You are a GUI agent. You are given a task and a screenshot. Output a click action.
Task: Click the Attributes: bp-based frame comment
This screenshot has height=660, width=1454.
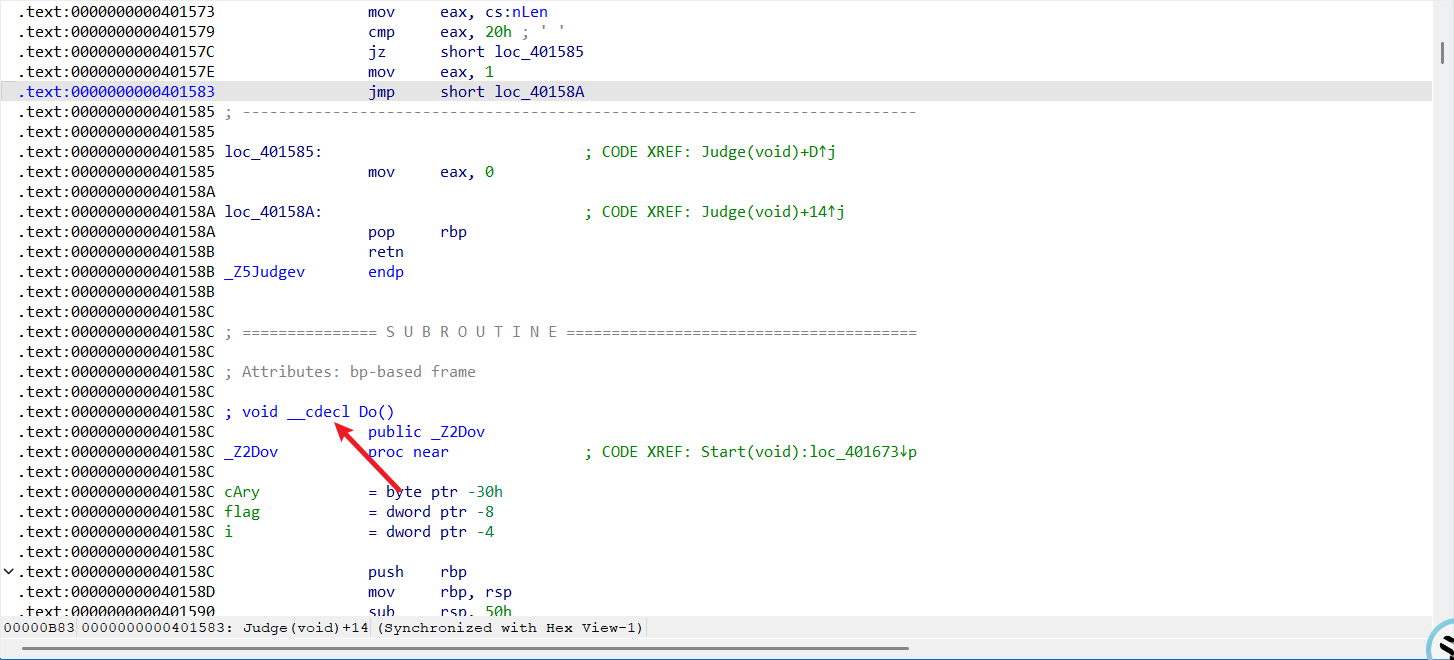(x=350, y=372)
